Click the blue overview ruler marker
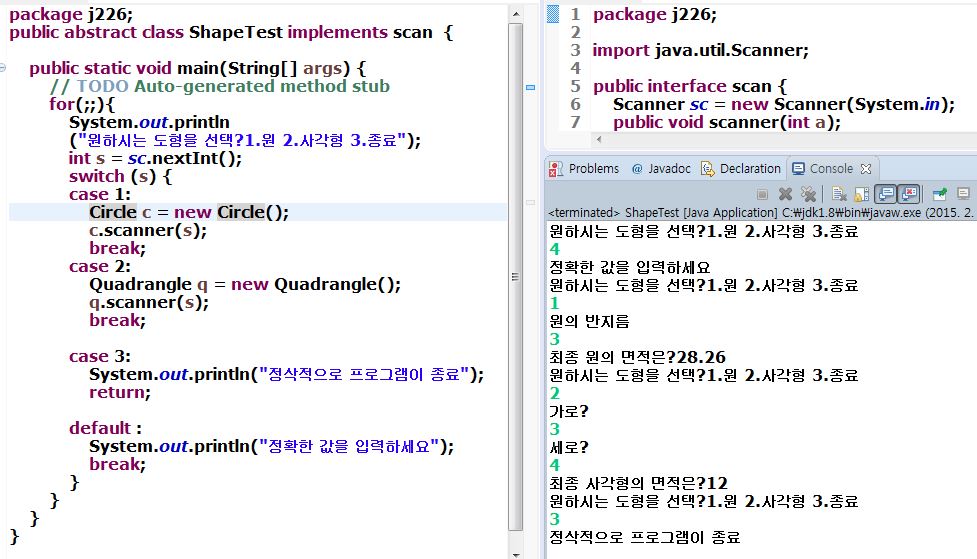Image resolution: width=977 pixels, height=559 pixels. 530,87
